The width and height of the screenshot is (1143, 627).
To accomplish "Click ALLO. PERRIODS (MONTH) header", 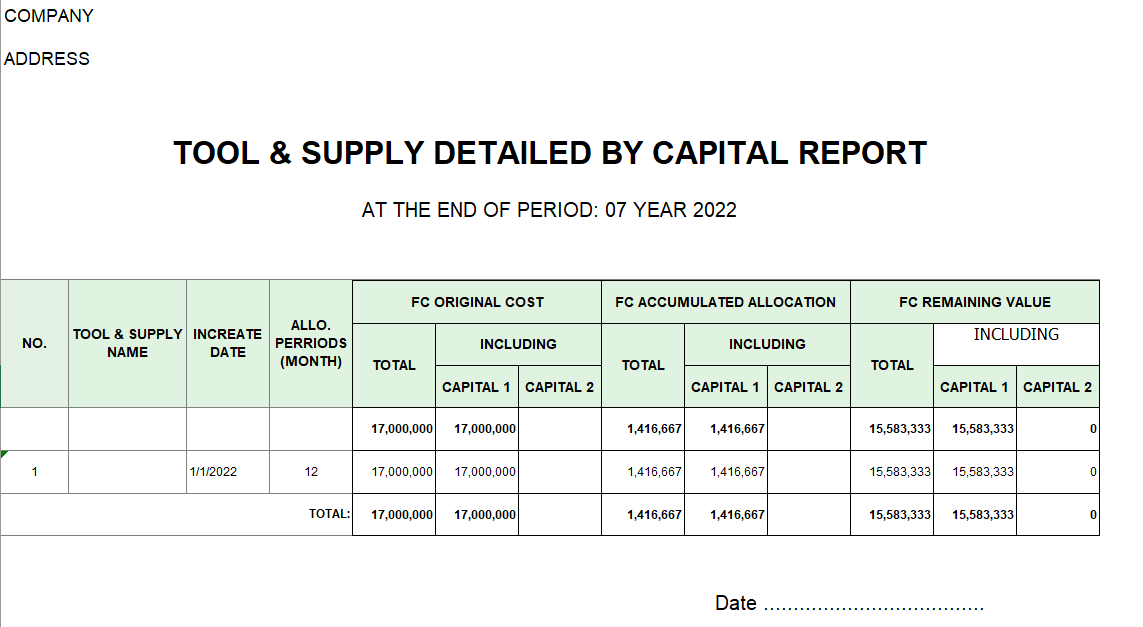I will point(311,343).
